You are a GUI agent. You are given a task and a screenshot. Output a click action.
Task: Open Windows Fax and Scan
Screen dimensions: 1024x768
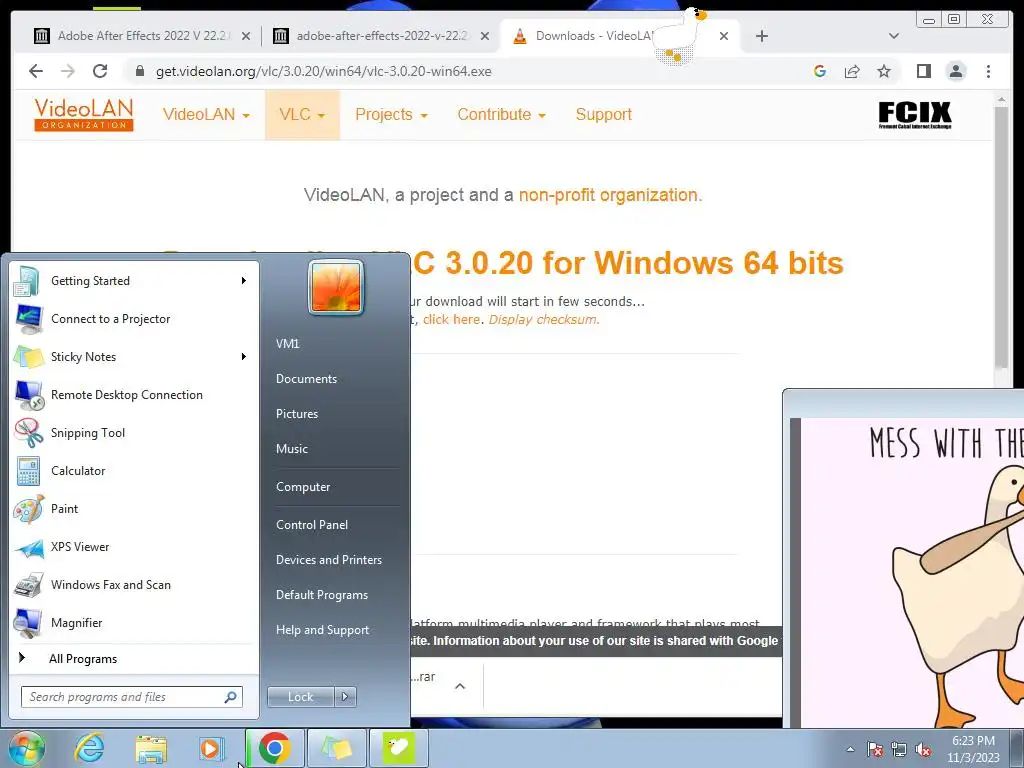[x=133, y=584]
